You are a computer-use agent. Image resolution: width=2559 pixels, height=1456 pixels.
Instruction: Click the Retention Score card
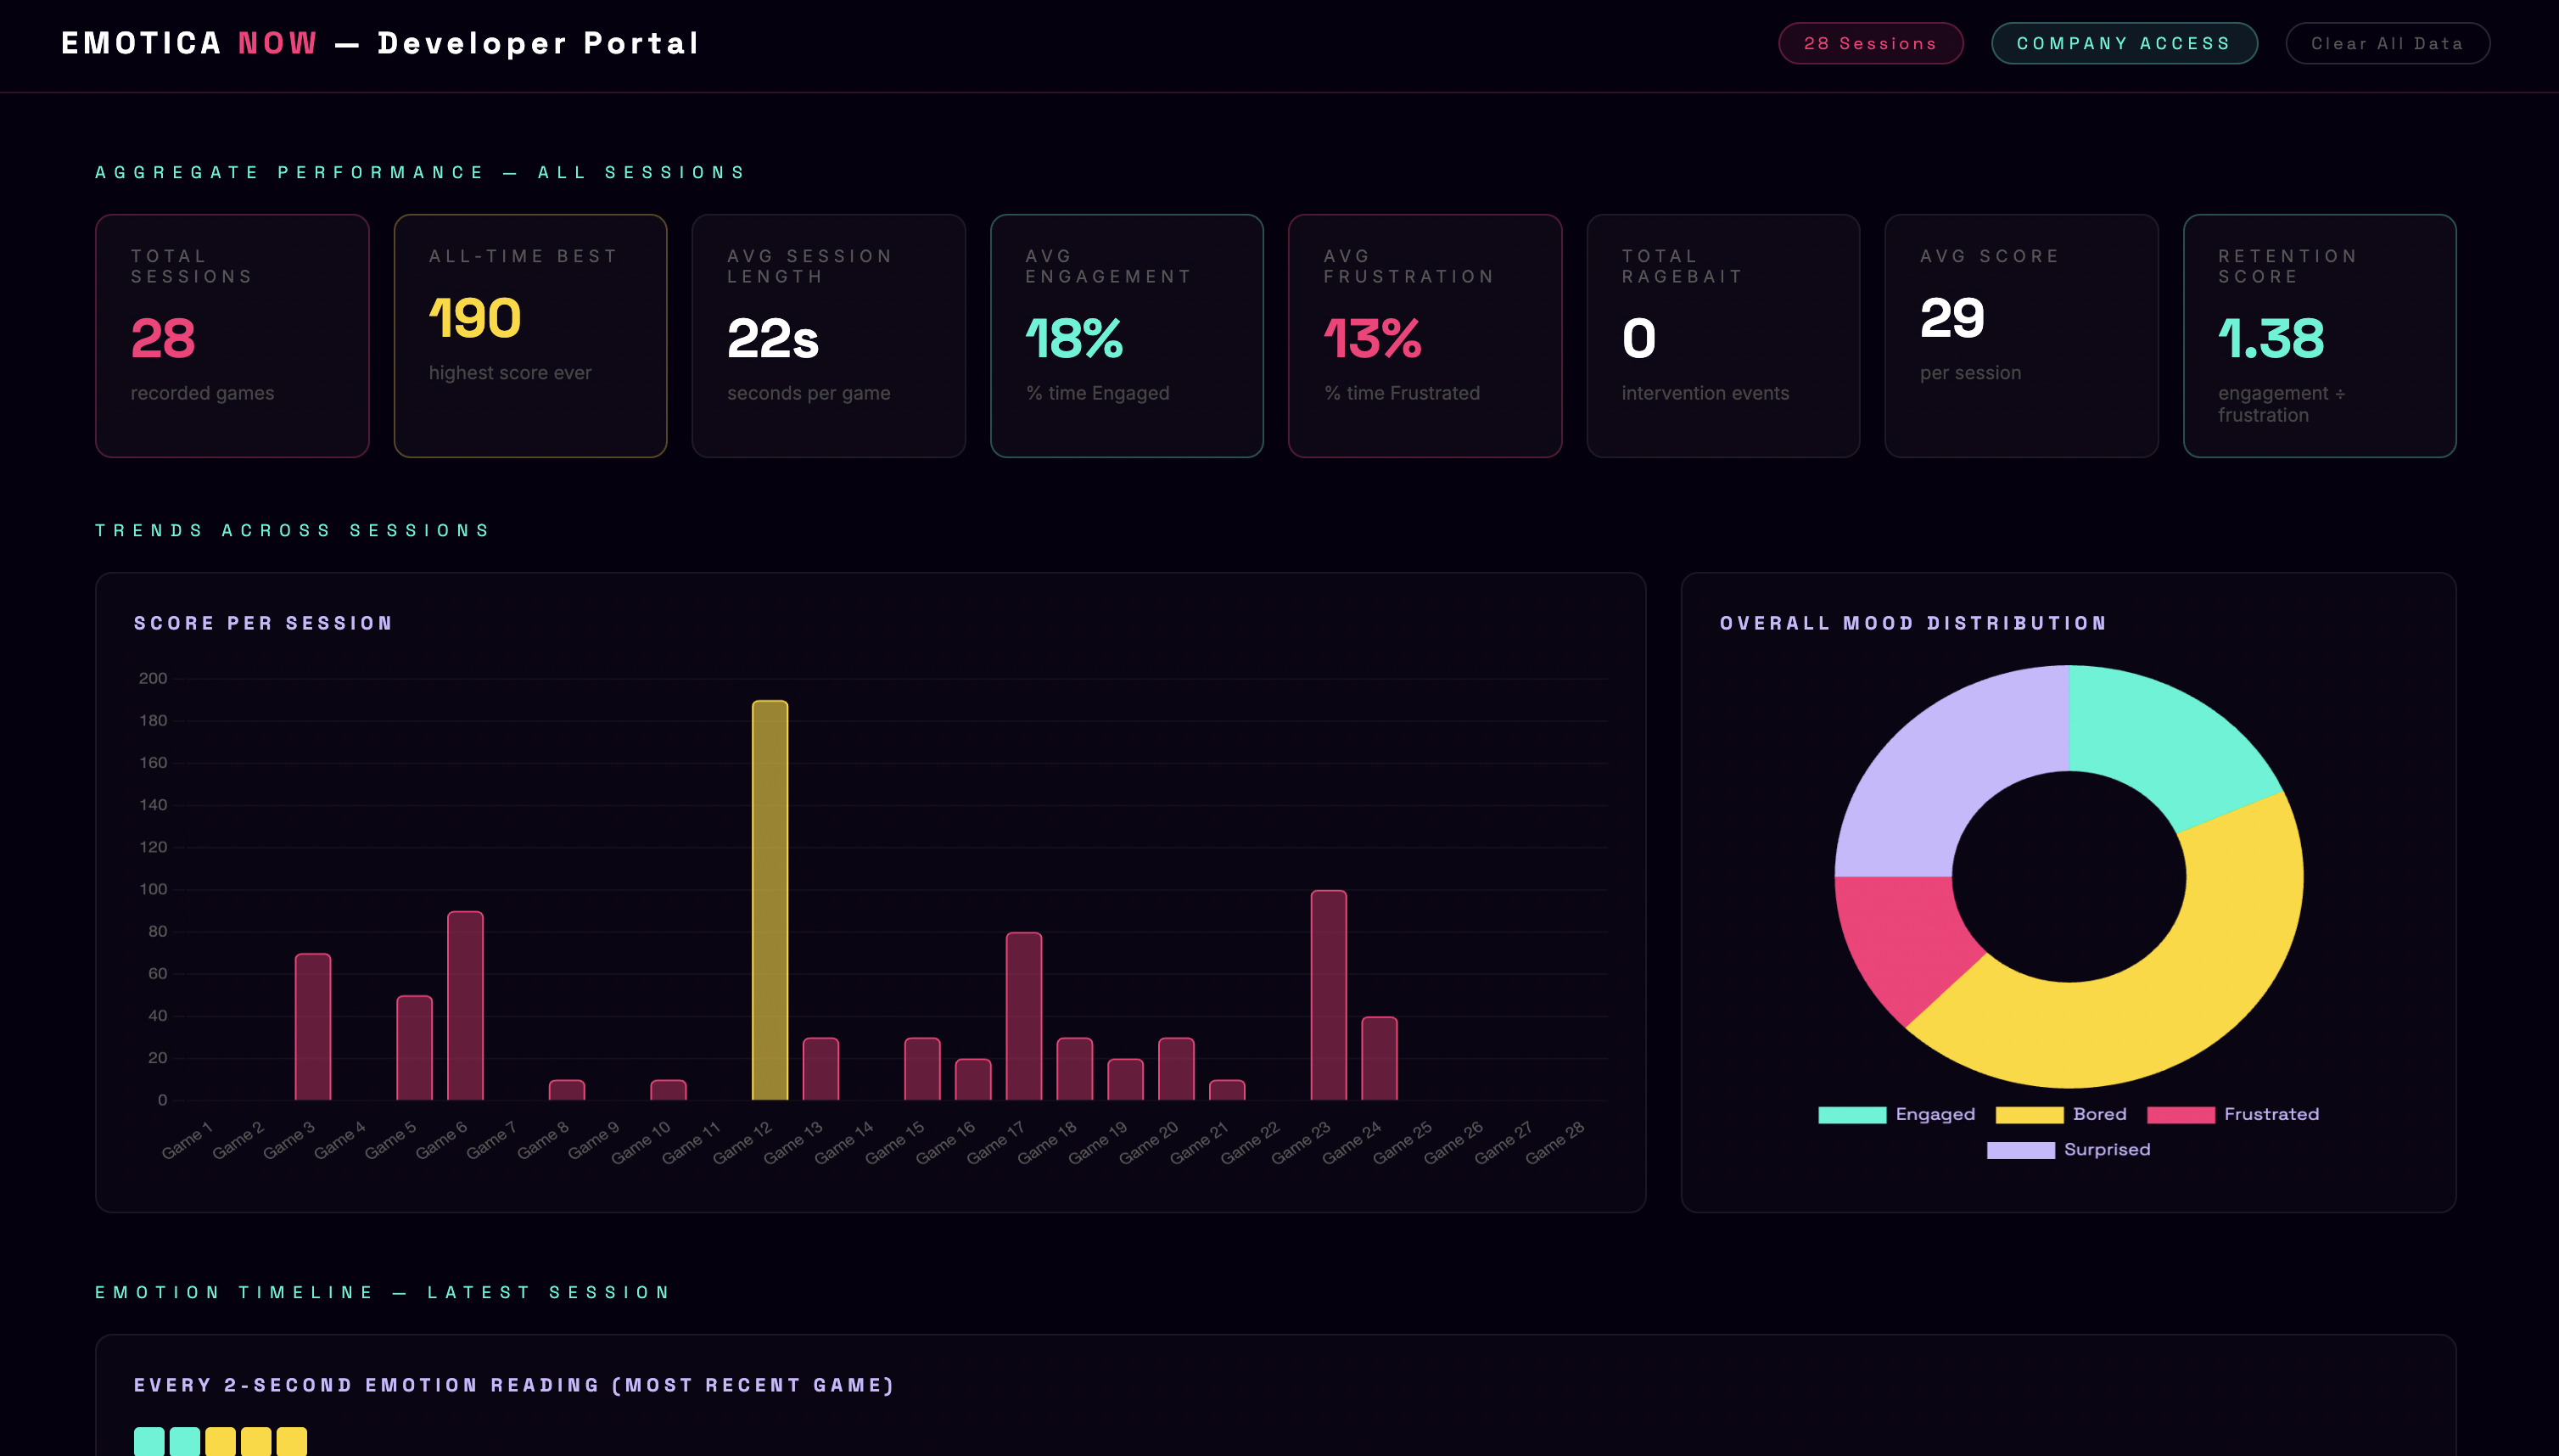(2318, 335)
